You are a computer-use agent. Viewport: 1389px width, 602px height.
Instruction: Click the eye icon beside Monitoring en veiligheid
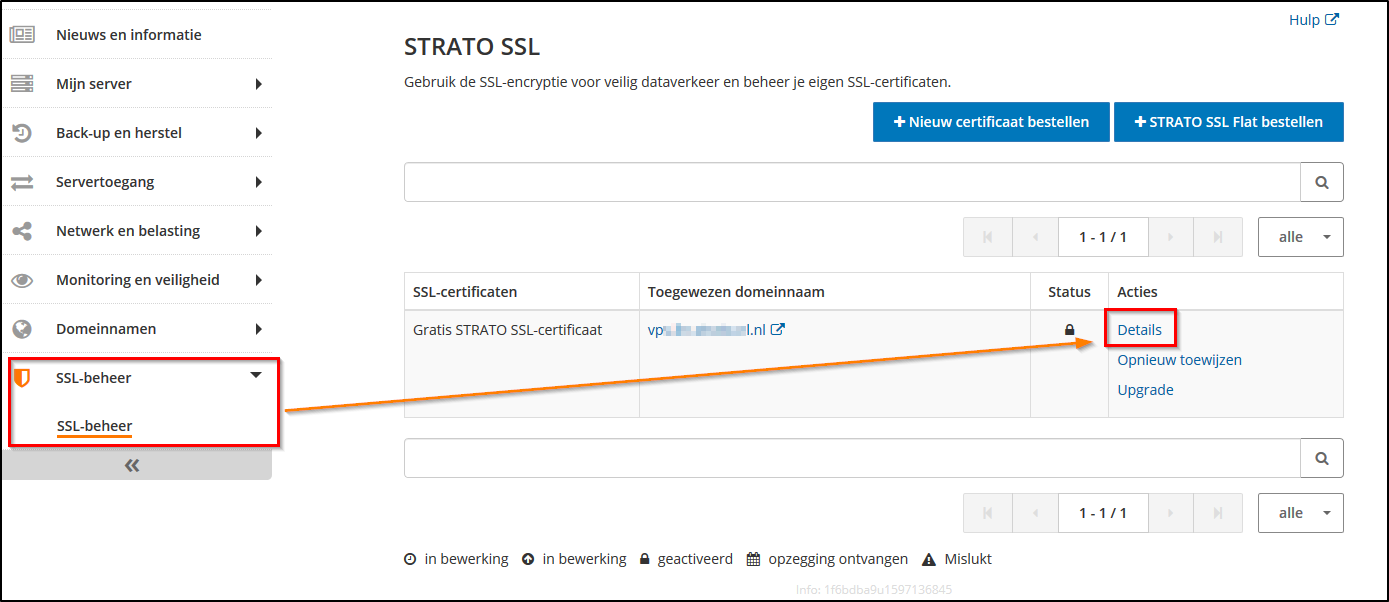pos(22,279)
